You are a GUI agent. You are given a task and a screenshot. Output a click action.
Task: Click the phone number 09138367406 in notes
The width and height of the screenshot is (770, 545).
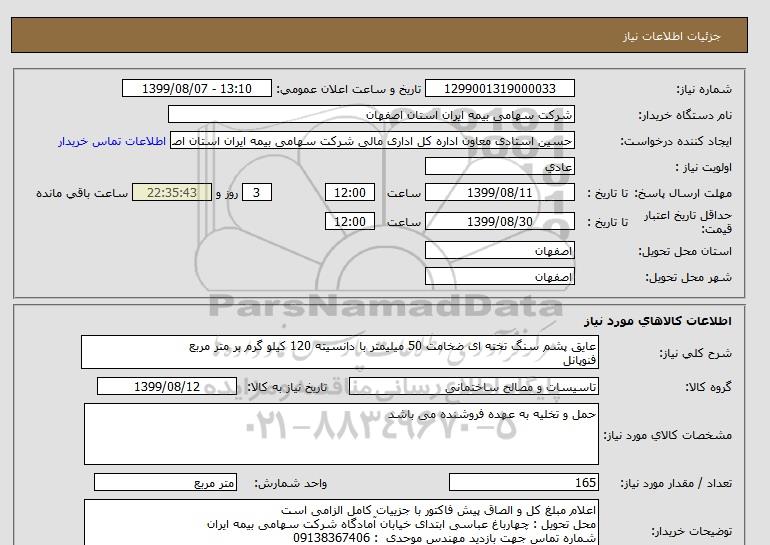coord(331,538)
